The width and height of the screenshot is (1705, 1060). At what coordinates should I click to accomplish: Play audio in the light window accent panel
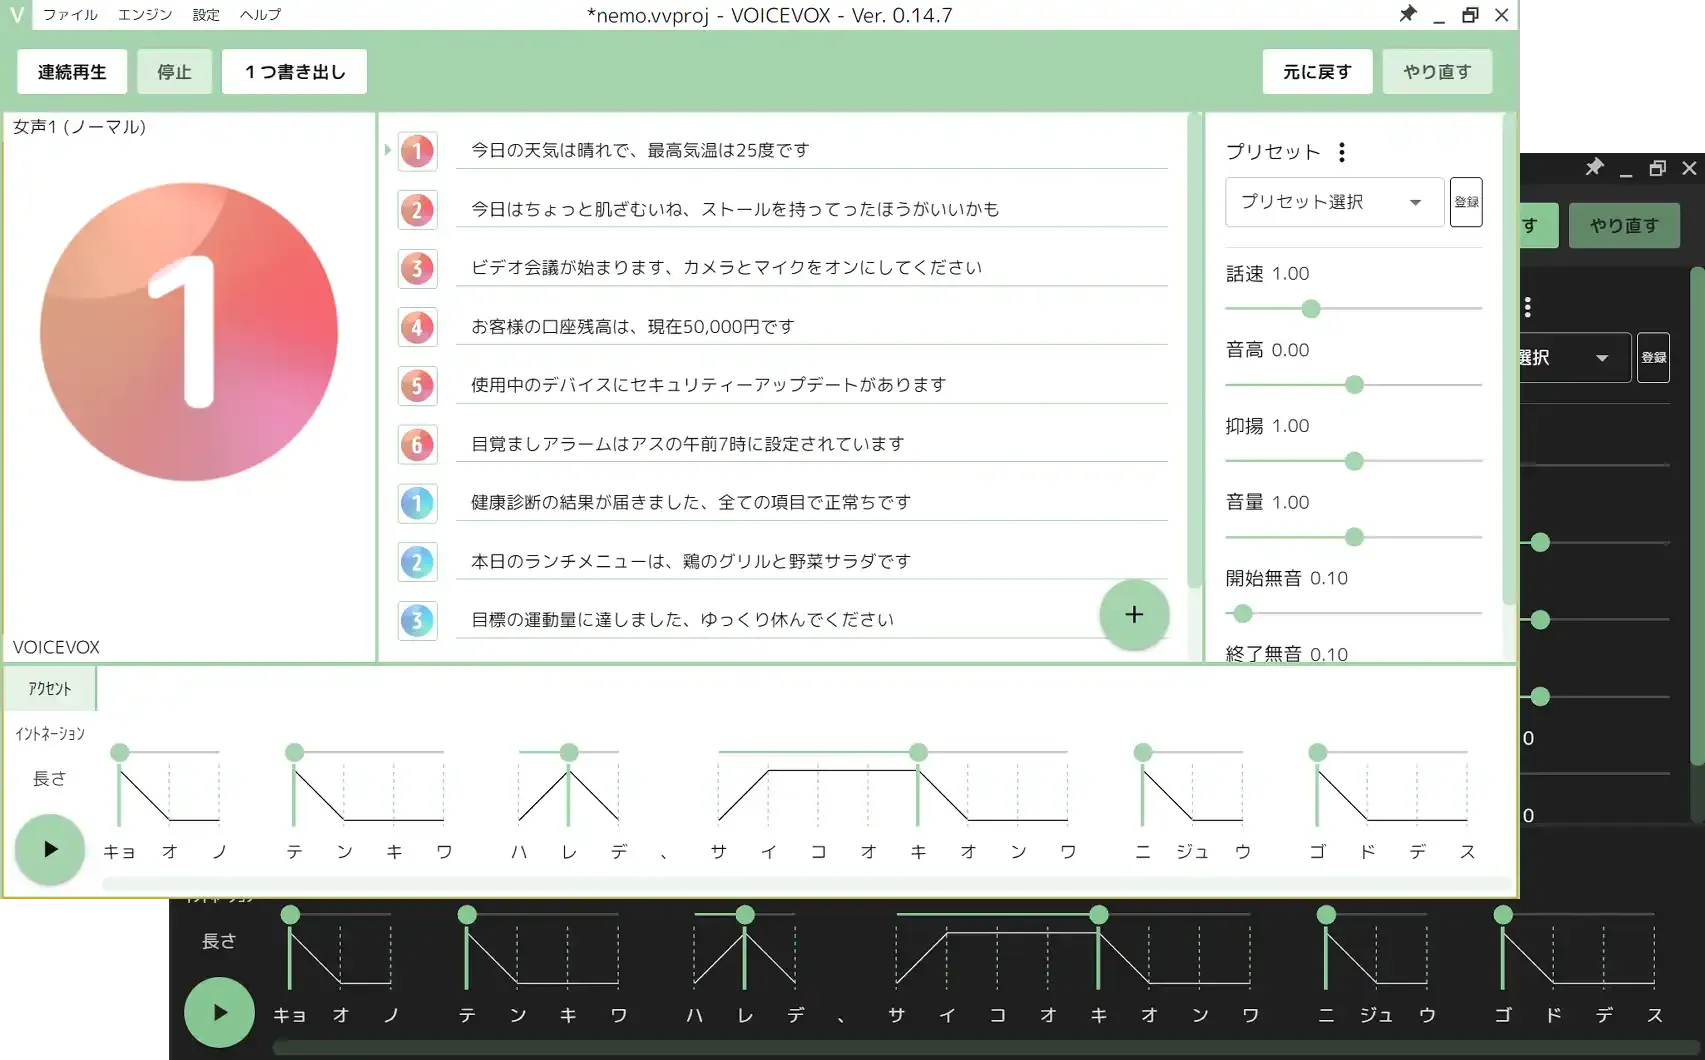click(x=49, y=849)
